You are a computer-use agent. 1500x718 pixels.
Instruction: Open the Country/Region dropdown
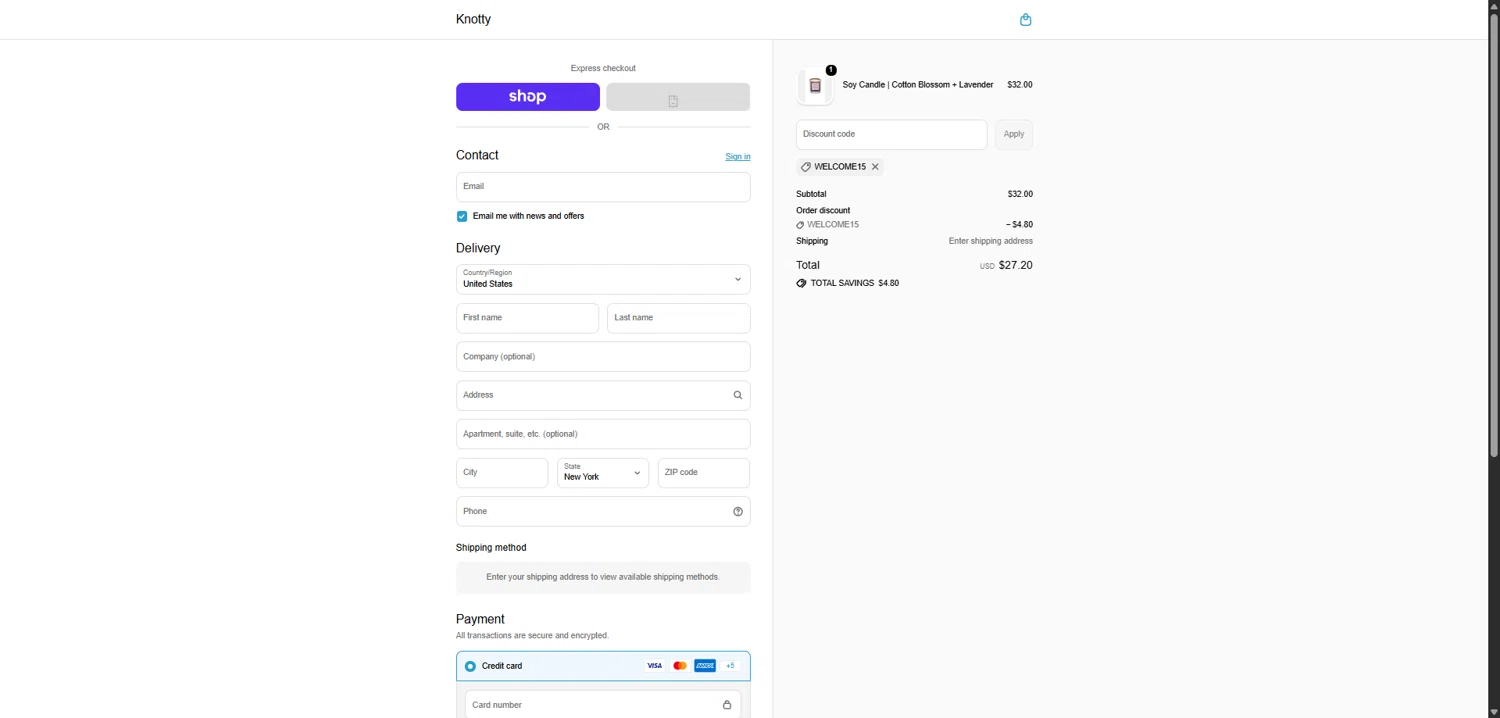pyautogui.click(x=603, y=279)
